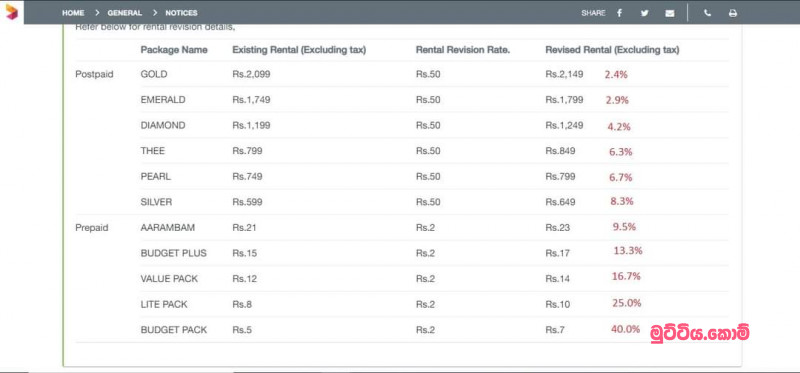
Task: Open HOME breadcrumb link
Action: [73, 13]
